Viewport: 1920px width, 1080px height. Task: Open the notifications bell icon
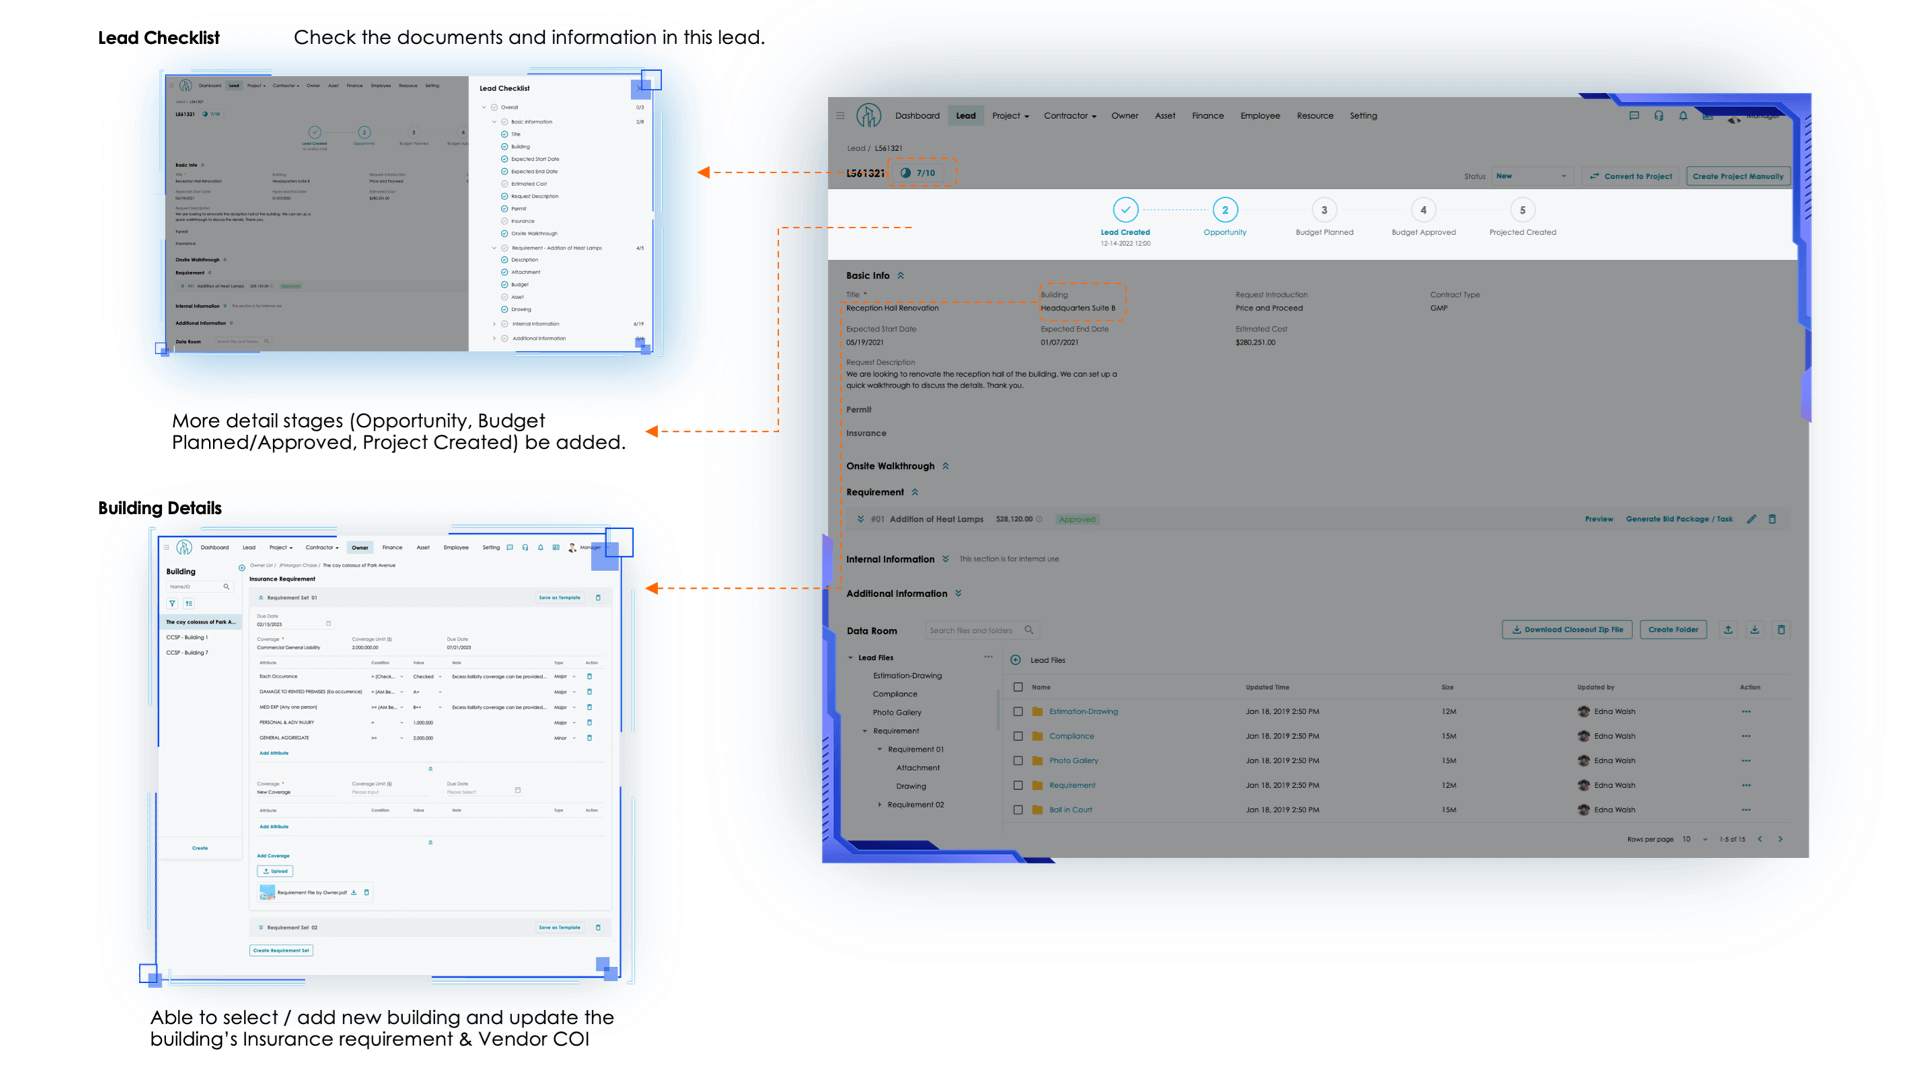coord(1683,116)
